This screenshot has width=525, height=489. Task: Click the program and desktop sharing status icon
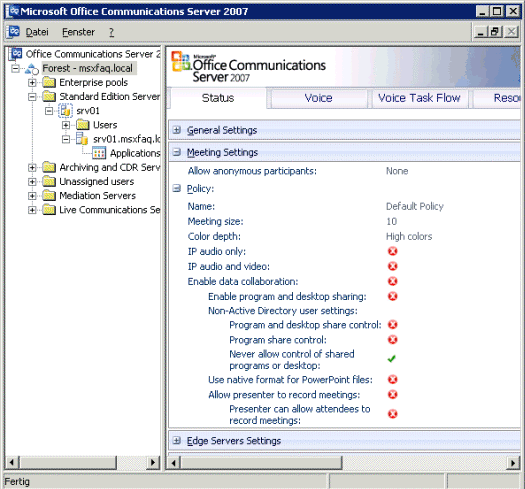pos(392,296)
